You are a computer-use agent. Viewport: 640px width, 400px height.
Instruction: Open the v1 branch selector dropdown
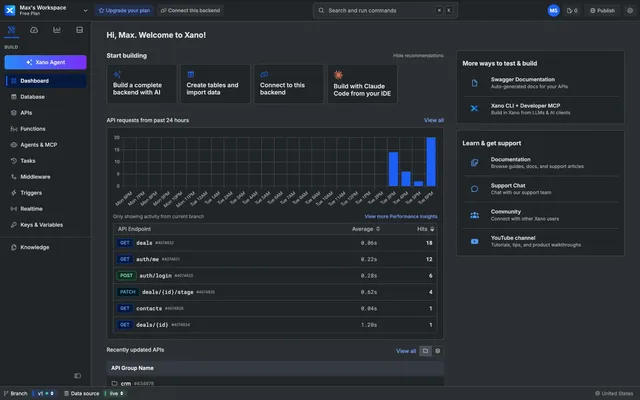(45, 393)
